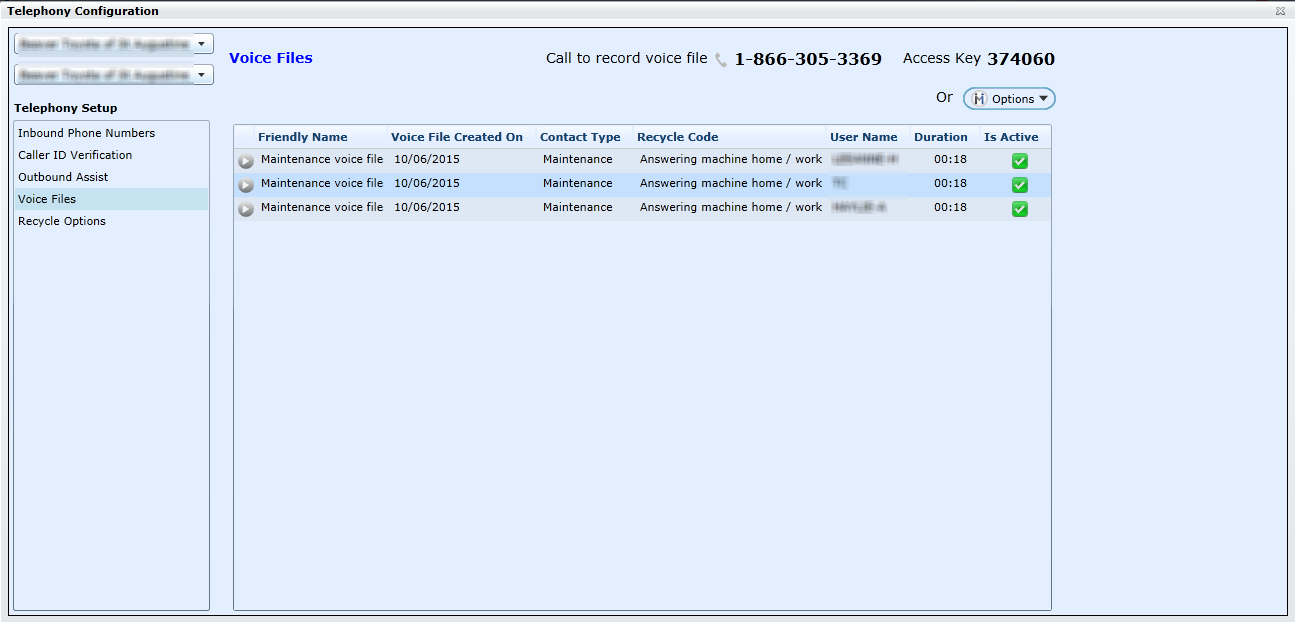This screenshot has height=622, width=1295.
Task: Open Recycle Options section
Action: pyautogui.click(x=62, y=221)
